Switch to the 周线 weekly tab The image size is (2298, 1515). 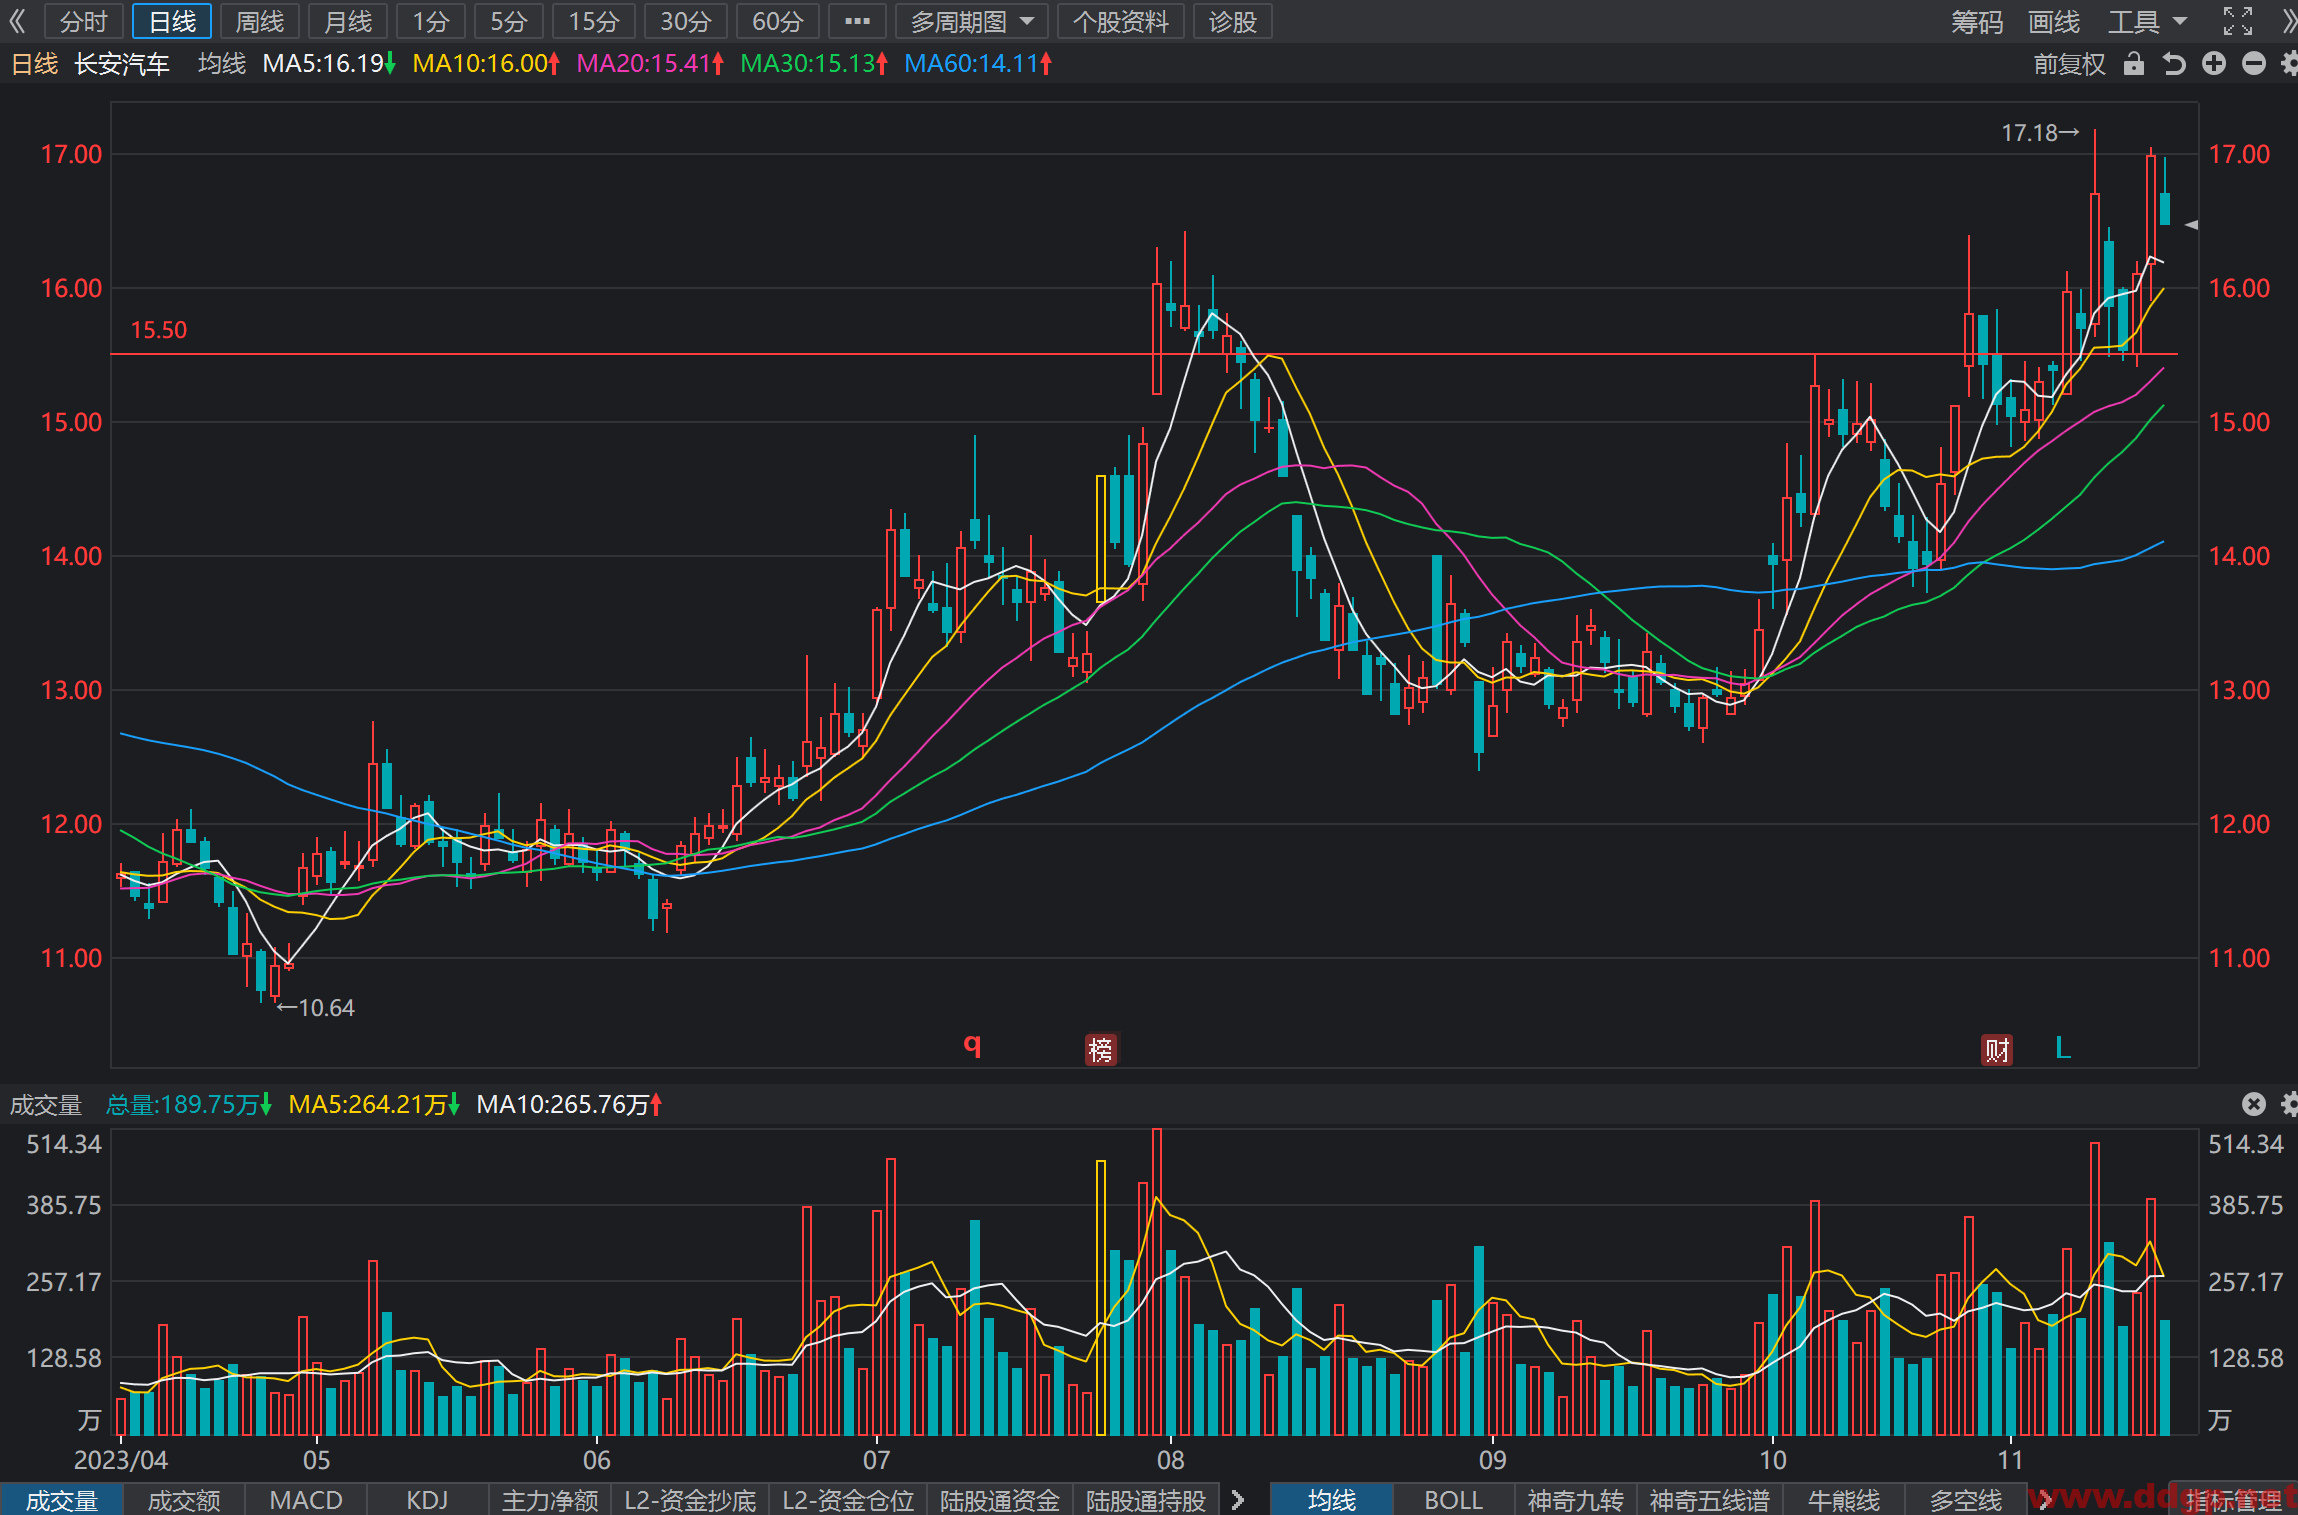(x=259, y=21)
